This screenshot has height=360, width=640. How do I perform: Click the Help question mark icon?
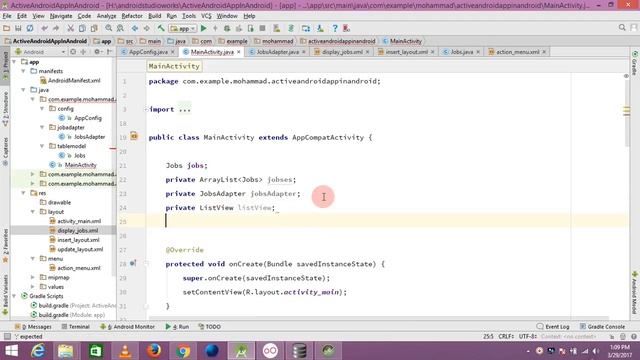click(335, 28)
